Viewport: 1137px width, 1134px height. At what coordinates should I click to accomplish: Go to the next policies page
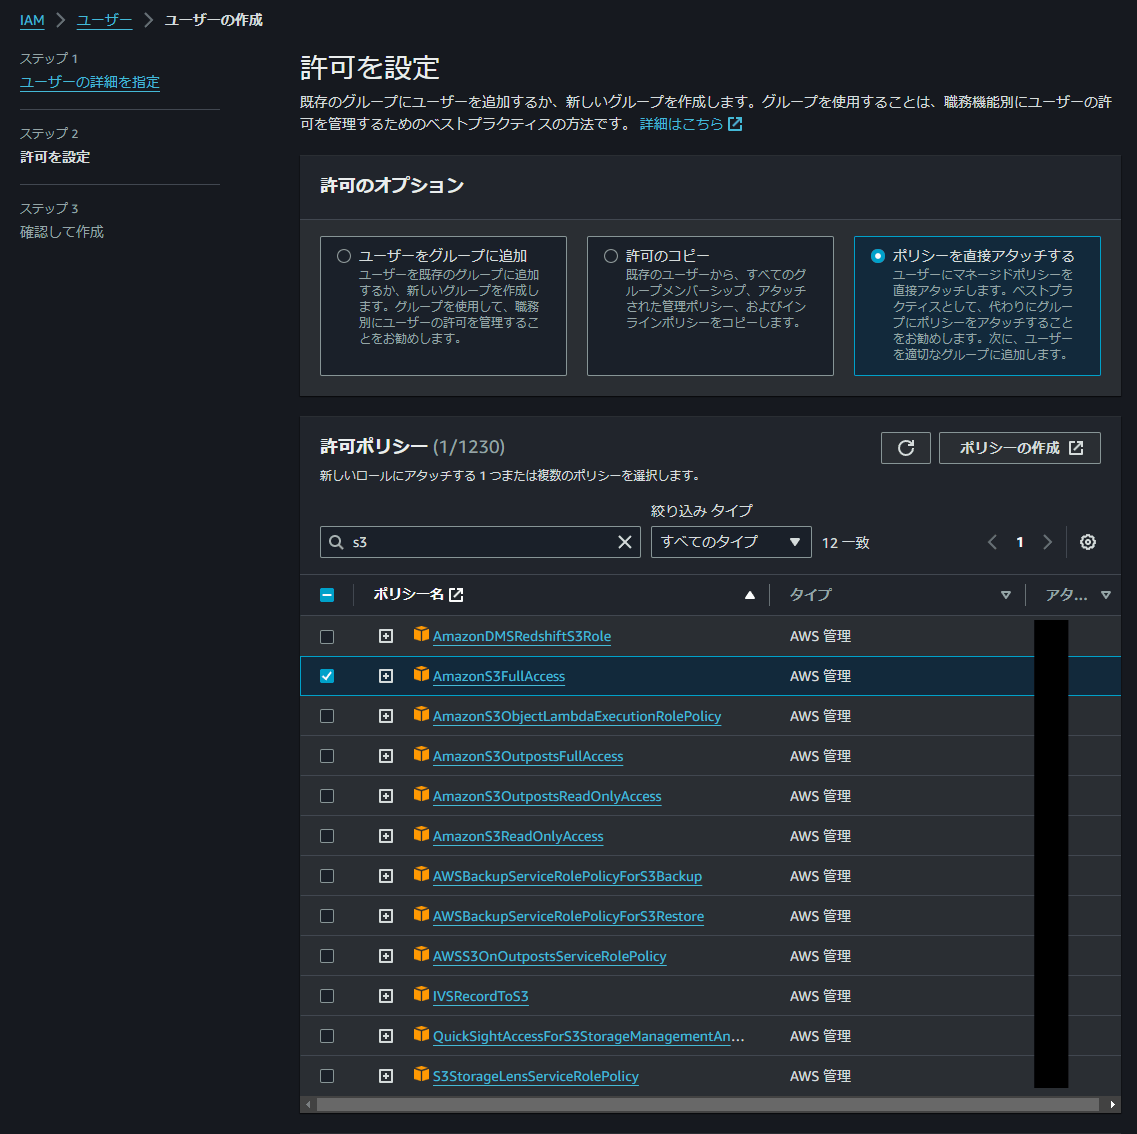pyautogui.click(x=1047, y=542)
